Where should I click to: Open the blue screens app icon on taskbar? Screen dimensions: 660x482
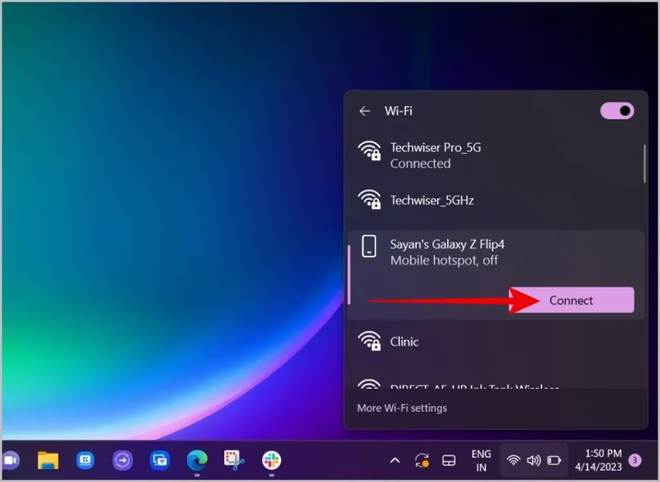click(x=160, y=460)
